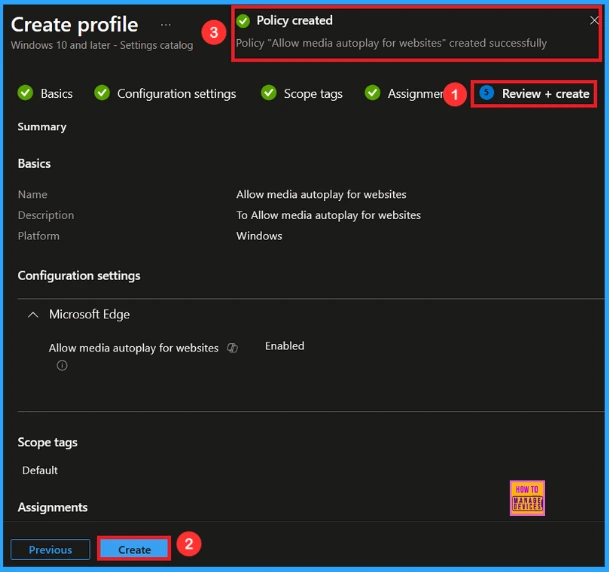Click the Policy created heading
609x572 pixels.
coord(294,20)
